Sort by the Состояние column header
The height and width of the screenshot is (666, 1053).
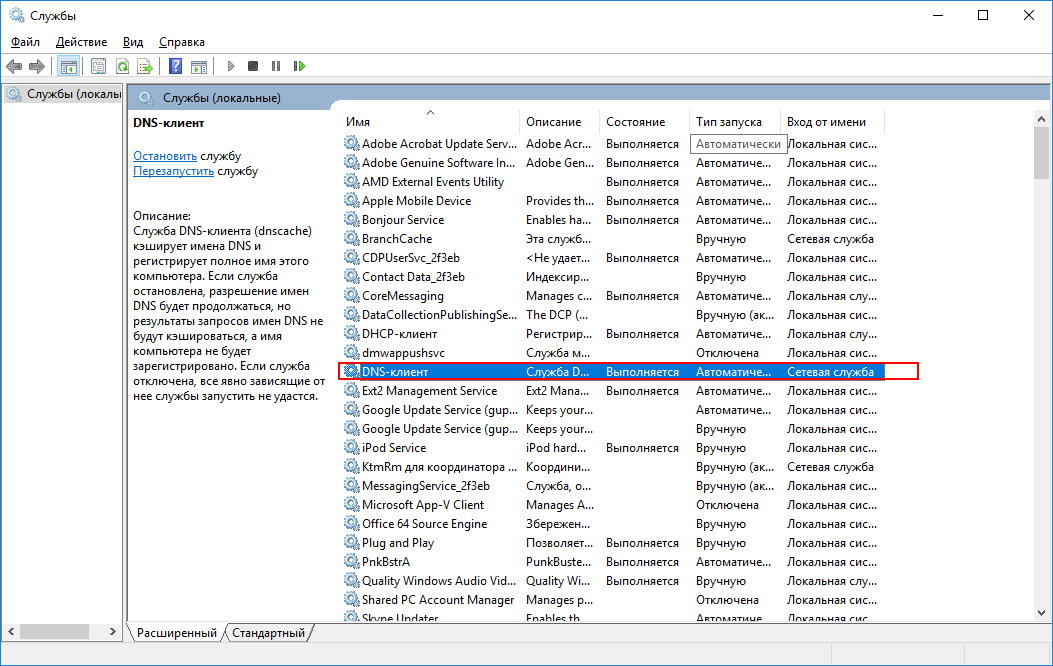pyautogui.click(x=635, y=122)
